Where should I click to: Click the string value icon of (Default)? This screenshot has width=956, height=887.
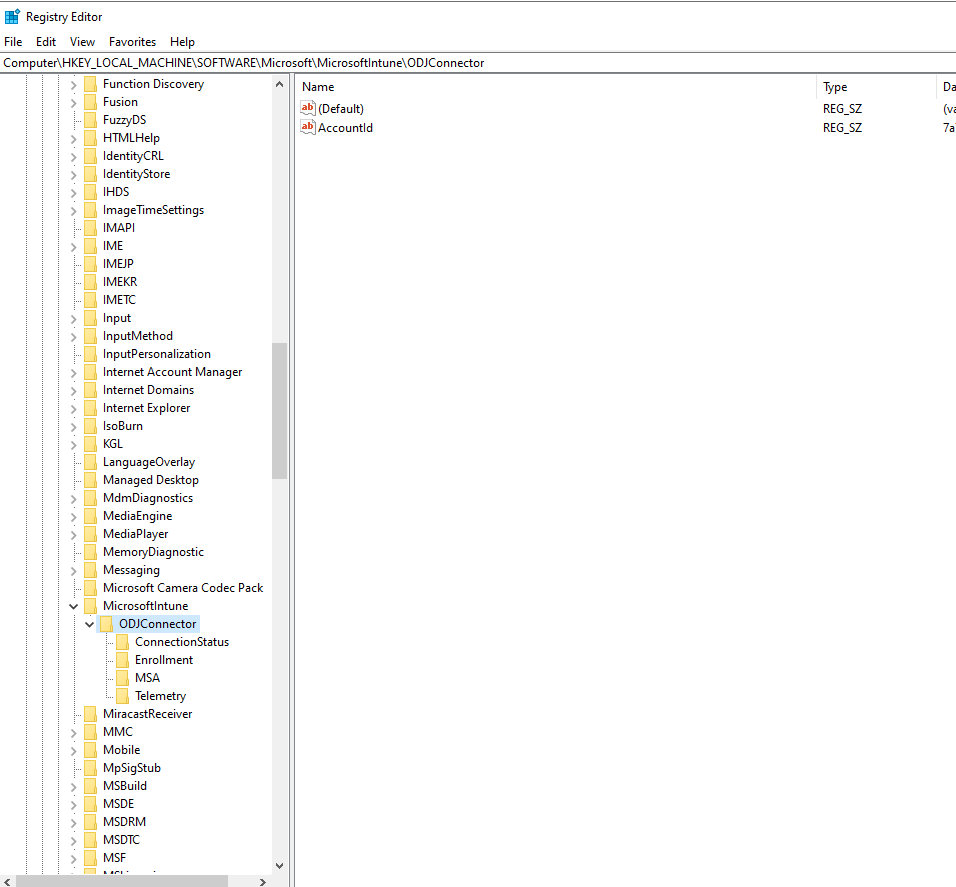[x=308, y=108]
